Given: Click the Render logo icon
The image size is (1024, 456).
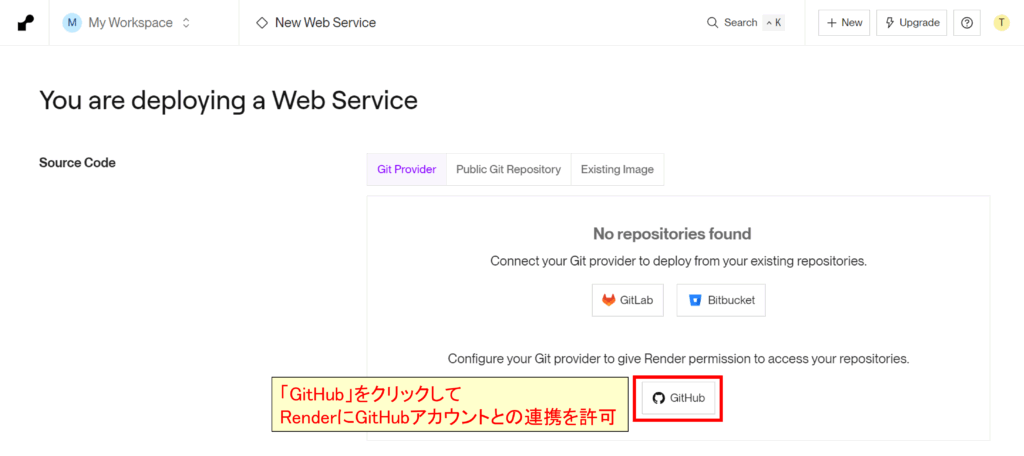Looking at the screenshot, I should (25, 23).
